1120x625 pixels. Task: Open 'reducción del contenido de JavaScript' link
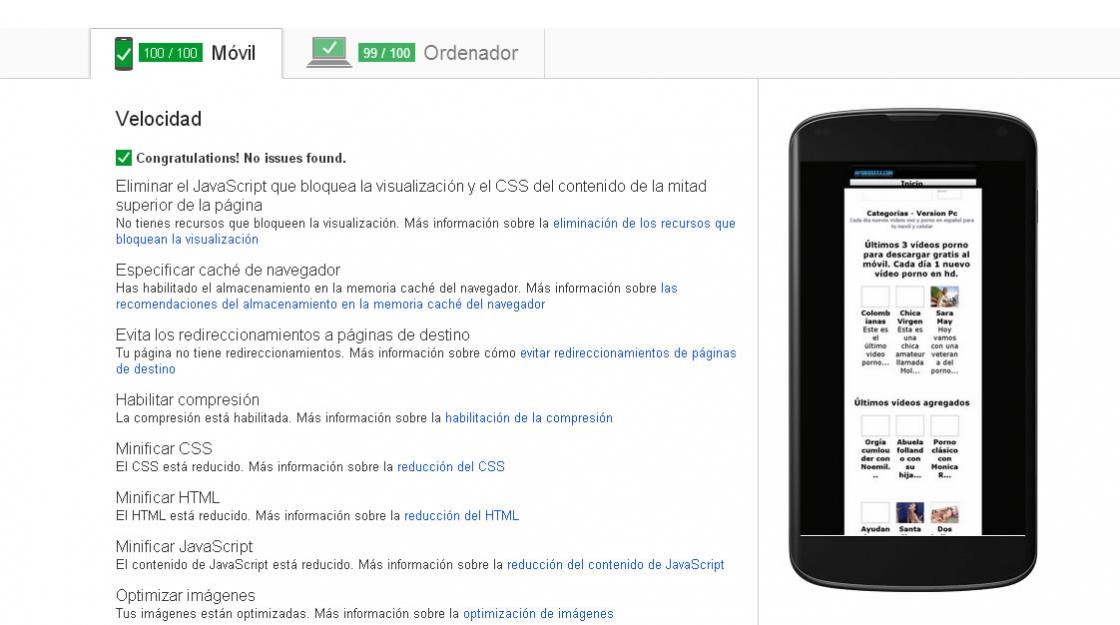pyautogui.click(x=615, y=565)
